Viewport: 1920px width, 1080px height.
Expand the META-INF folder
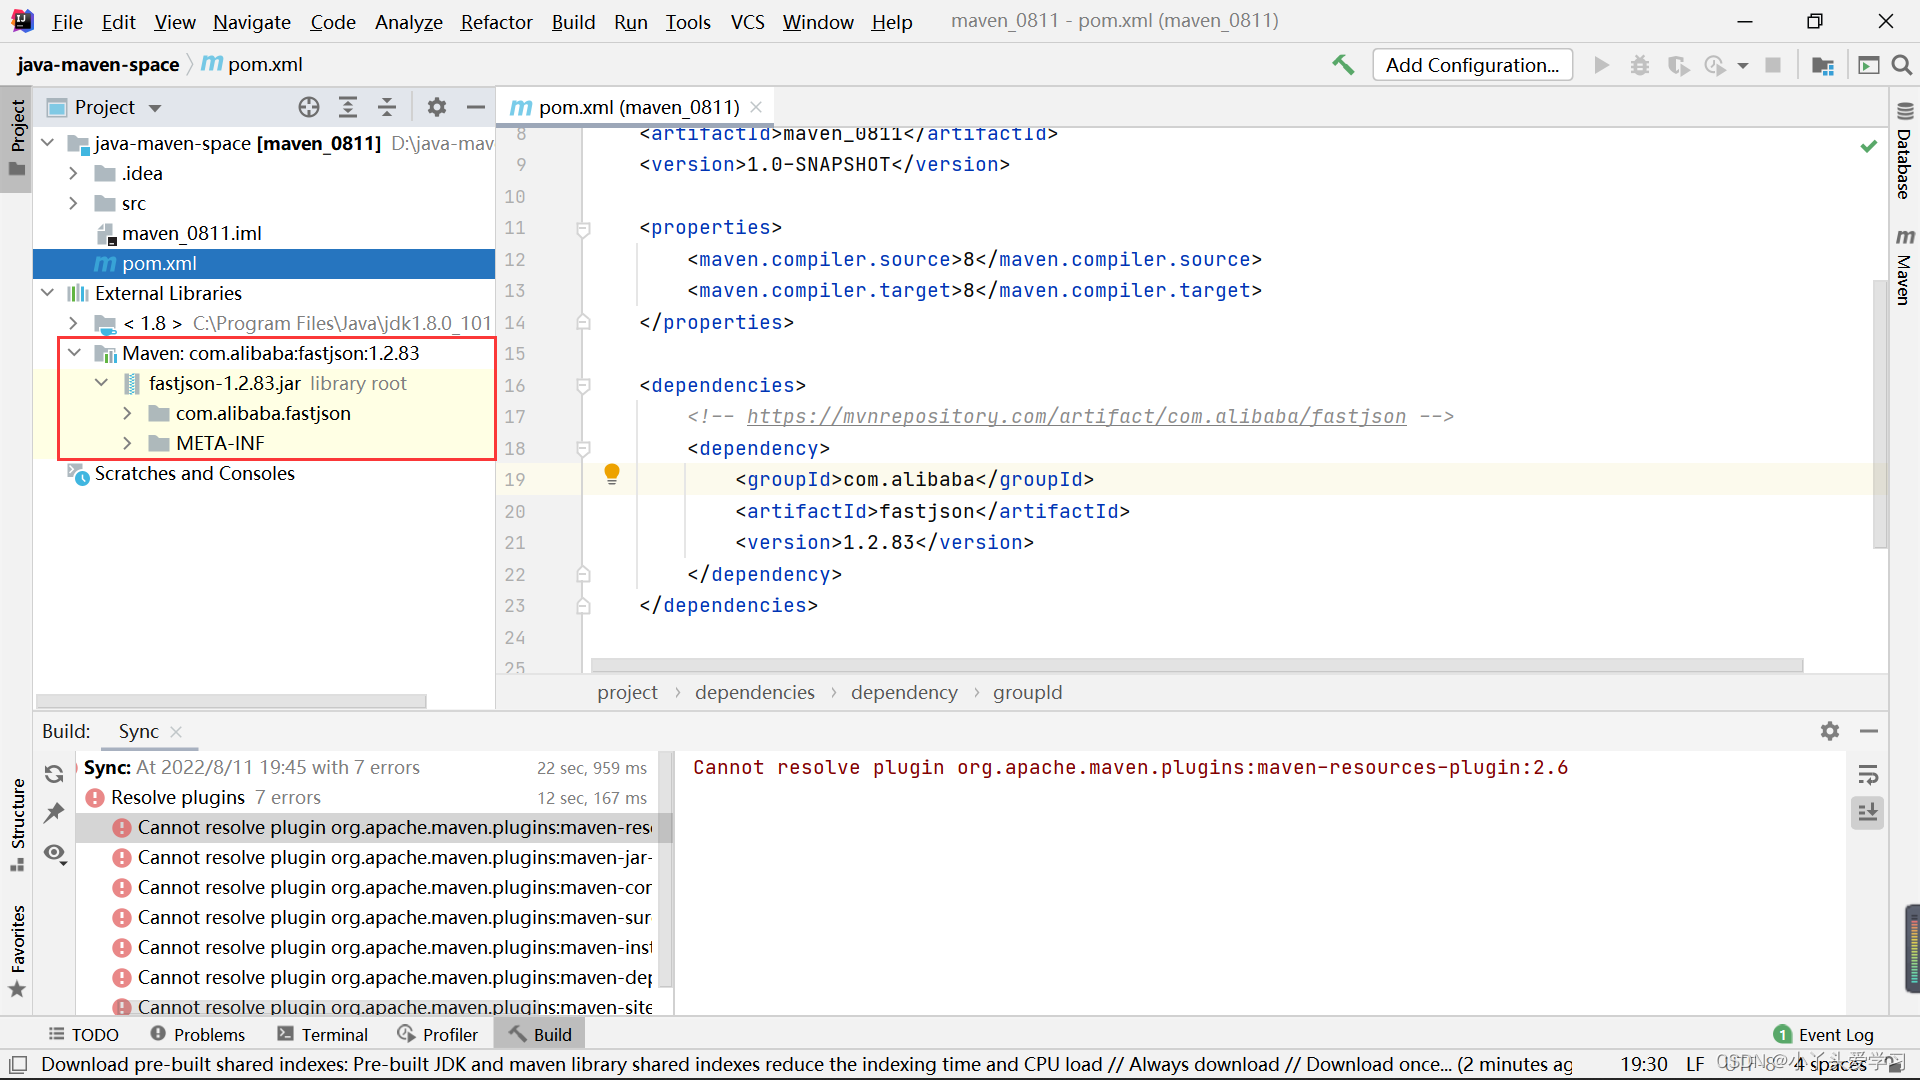tap(128, 443)
